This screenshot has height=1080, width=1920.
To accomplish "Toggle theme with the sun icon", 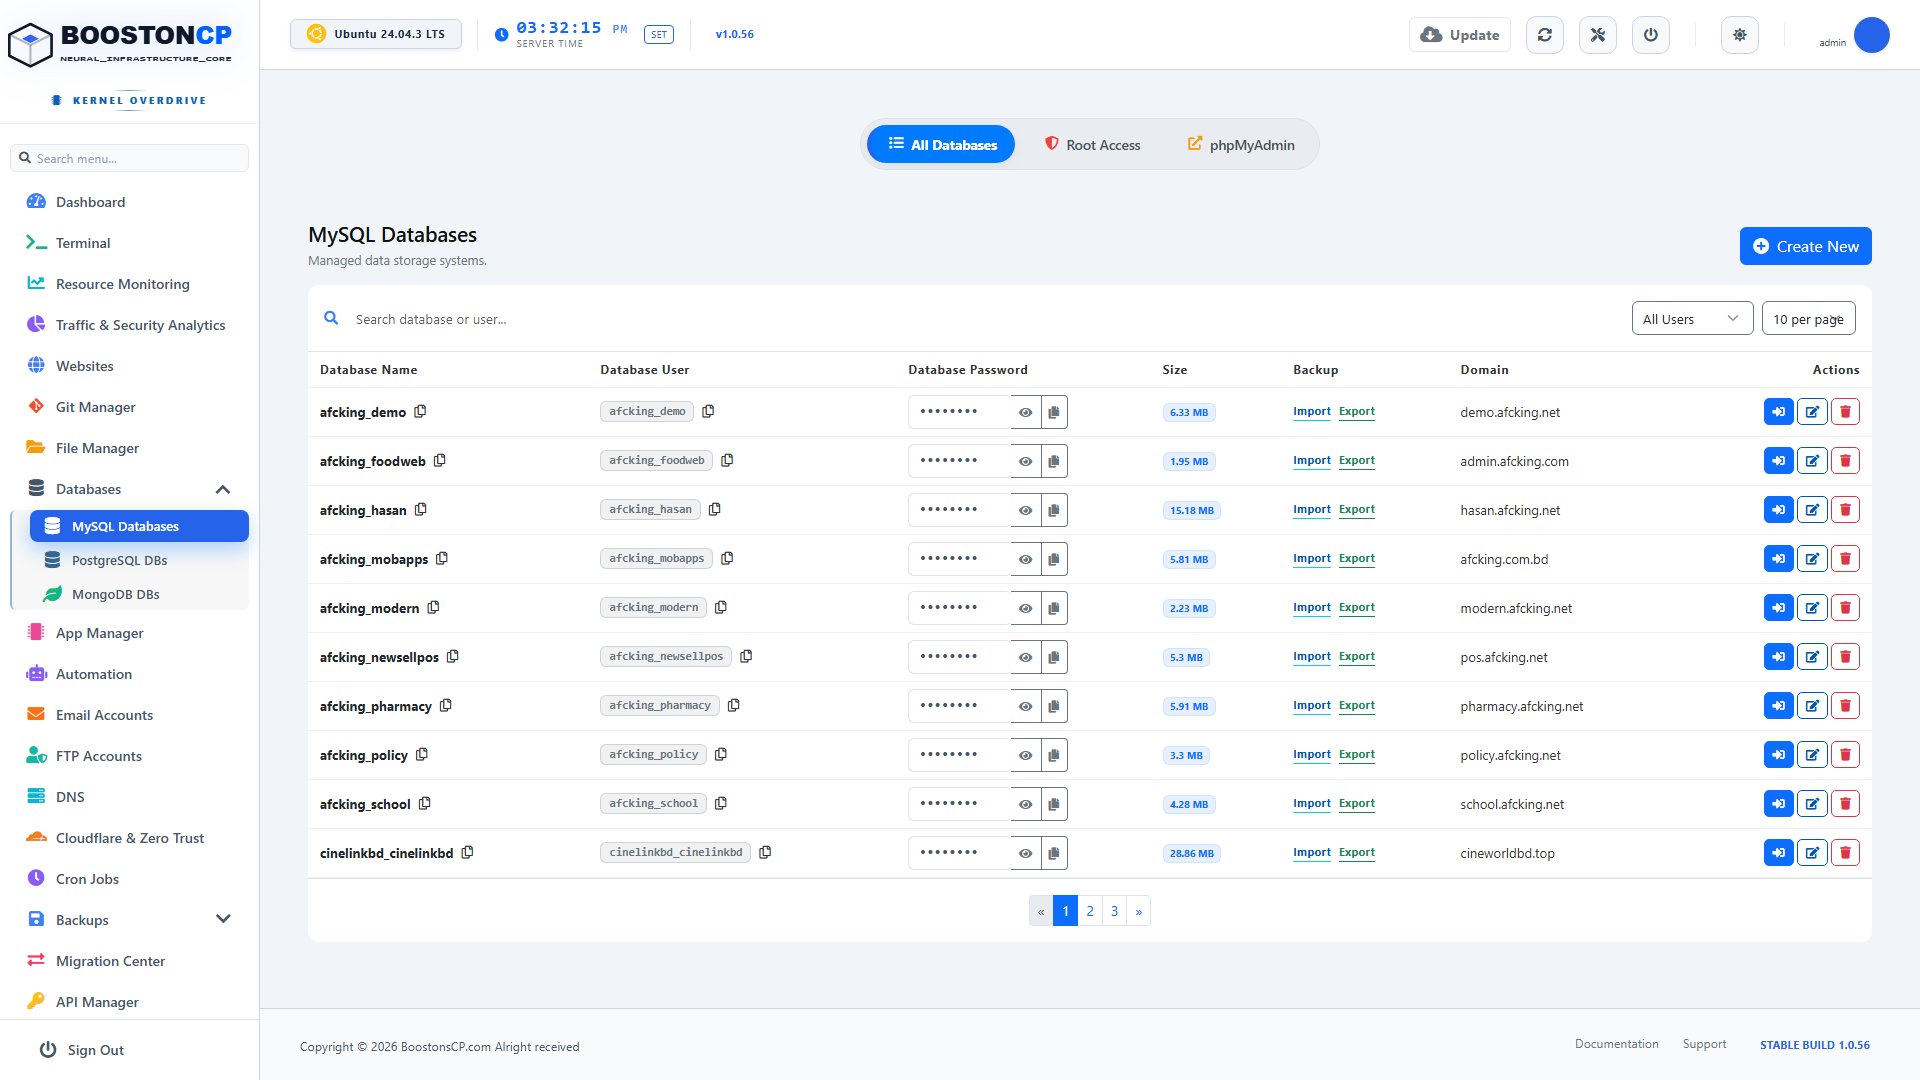I will [1740, 35].
